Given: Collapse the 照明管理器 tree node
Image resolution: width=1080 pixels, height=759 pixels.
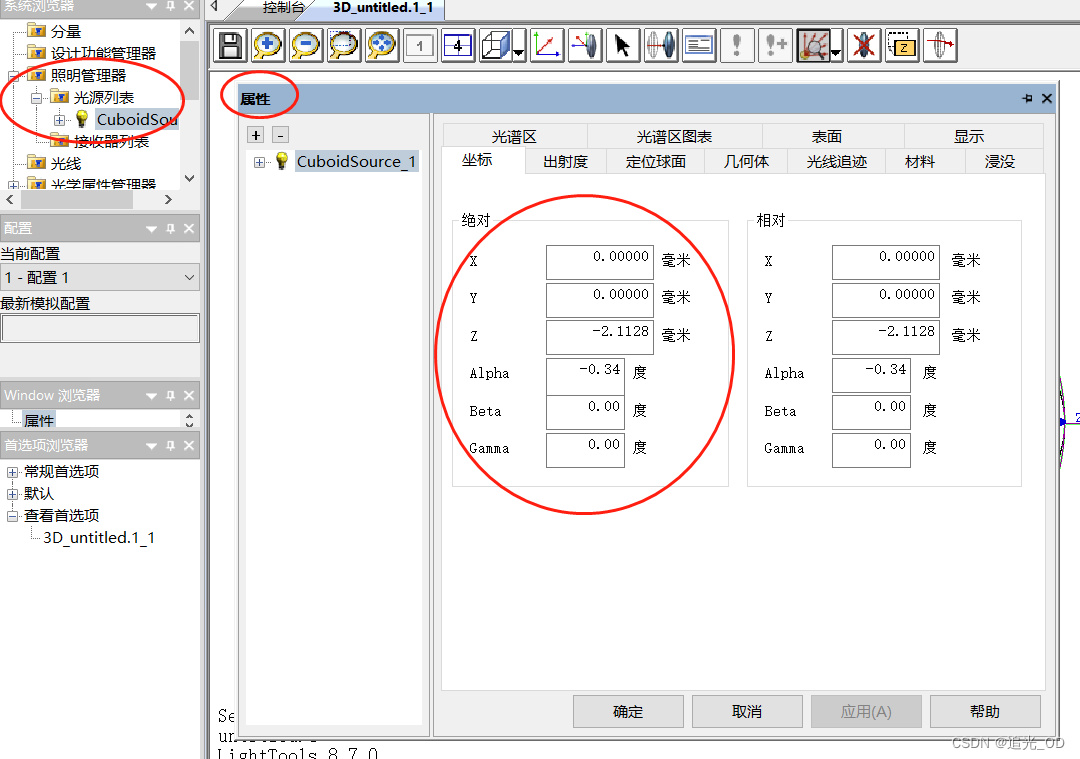Looking at the screenshot, I should (x=13, y=76).
